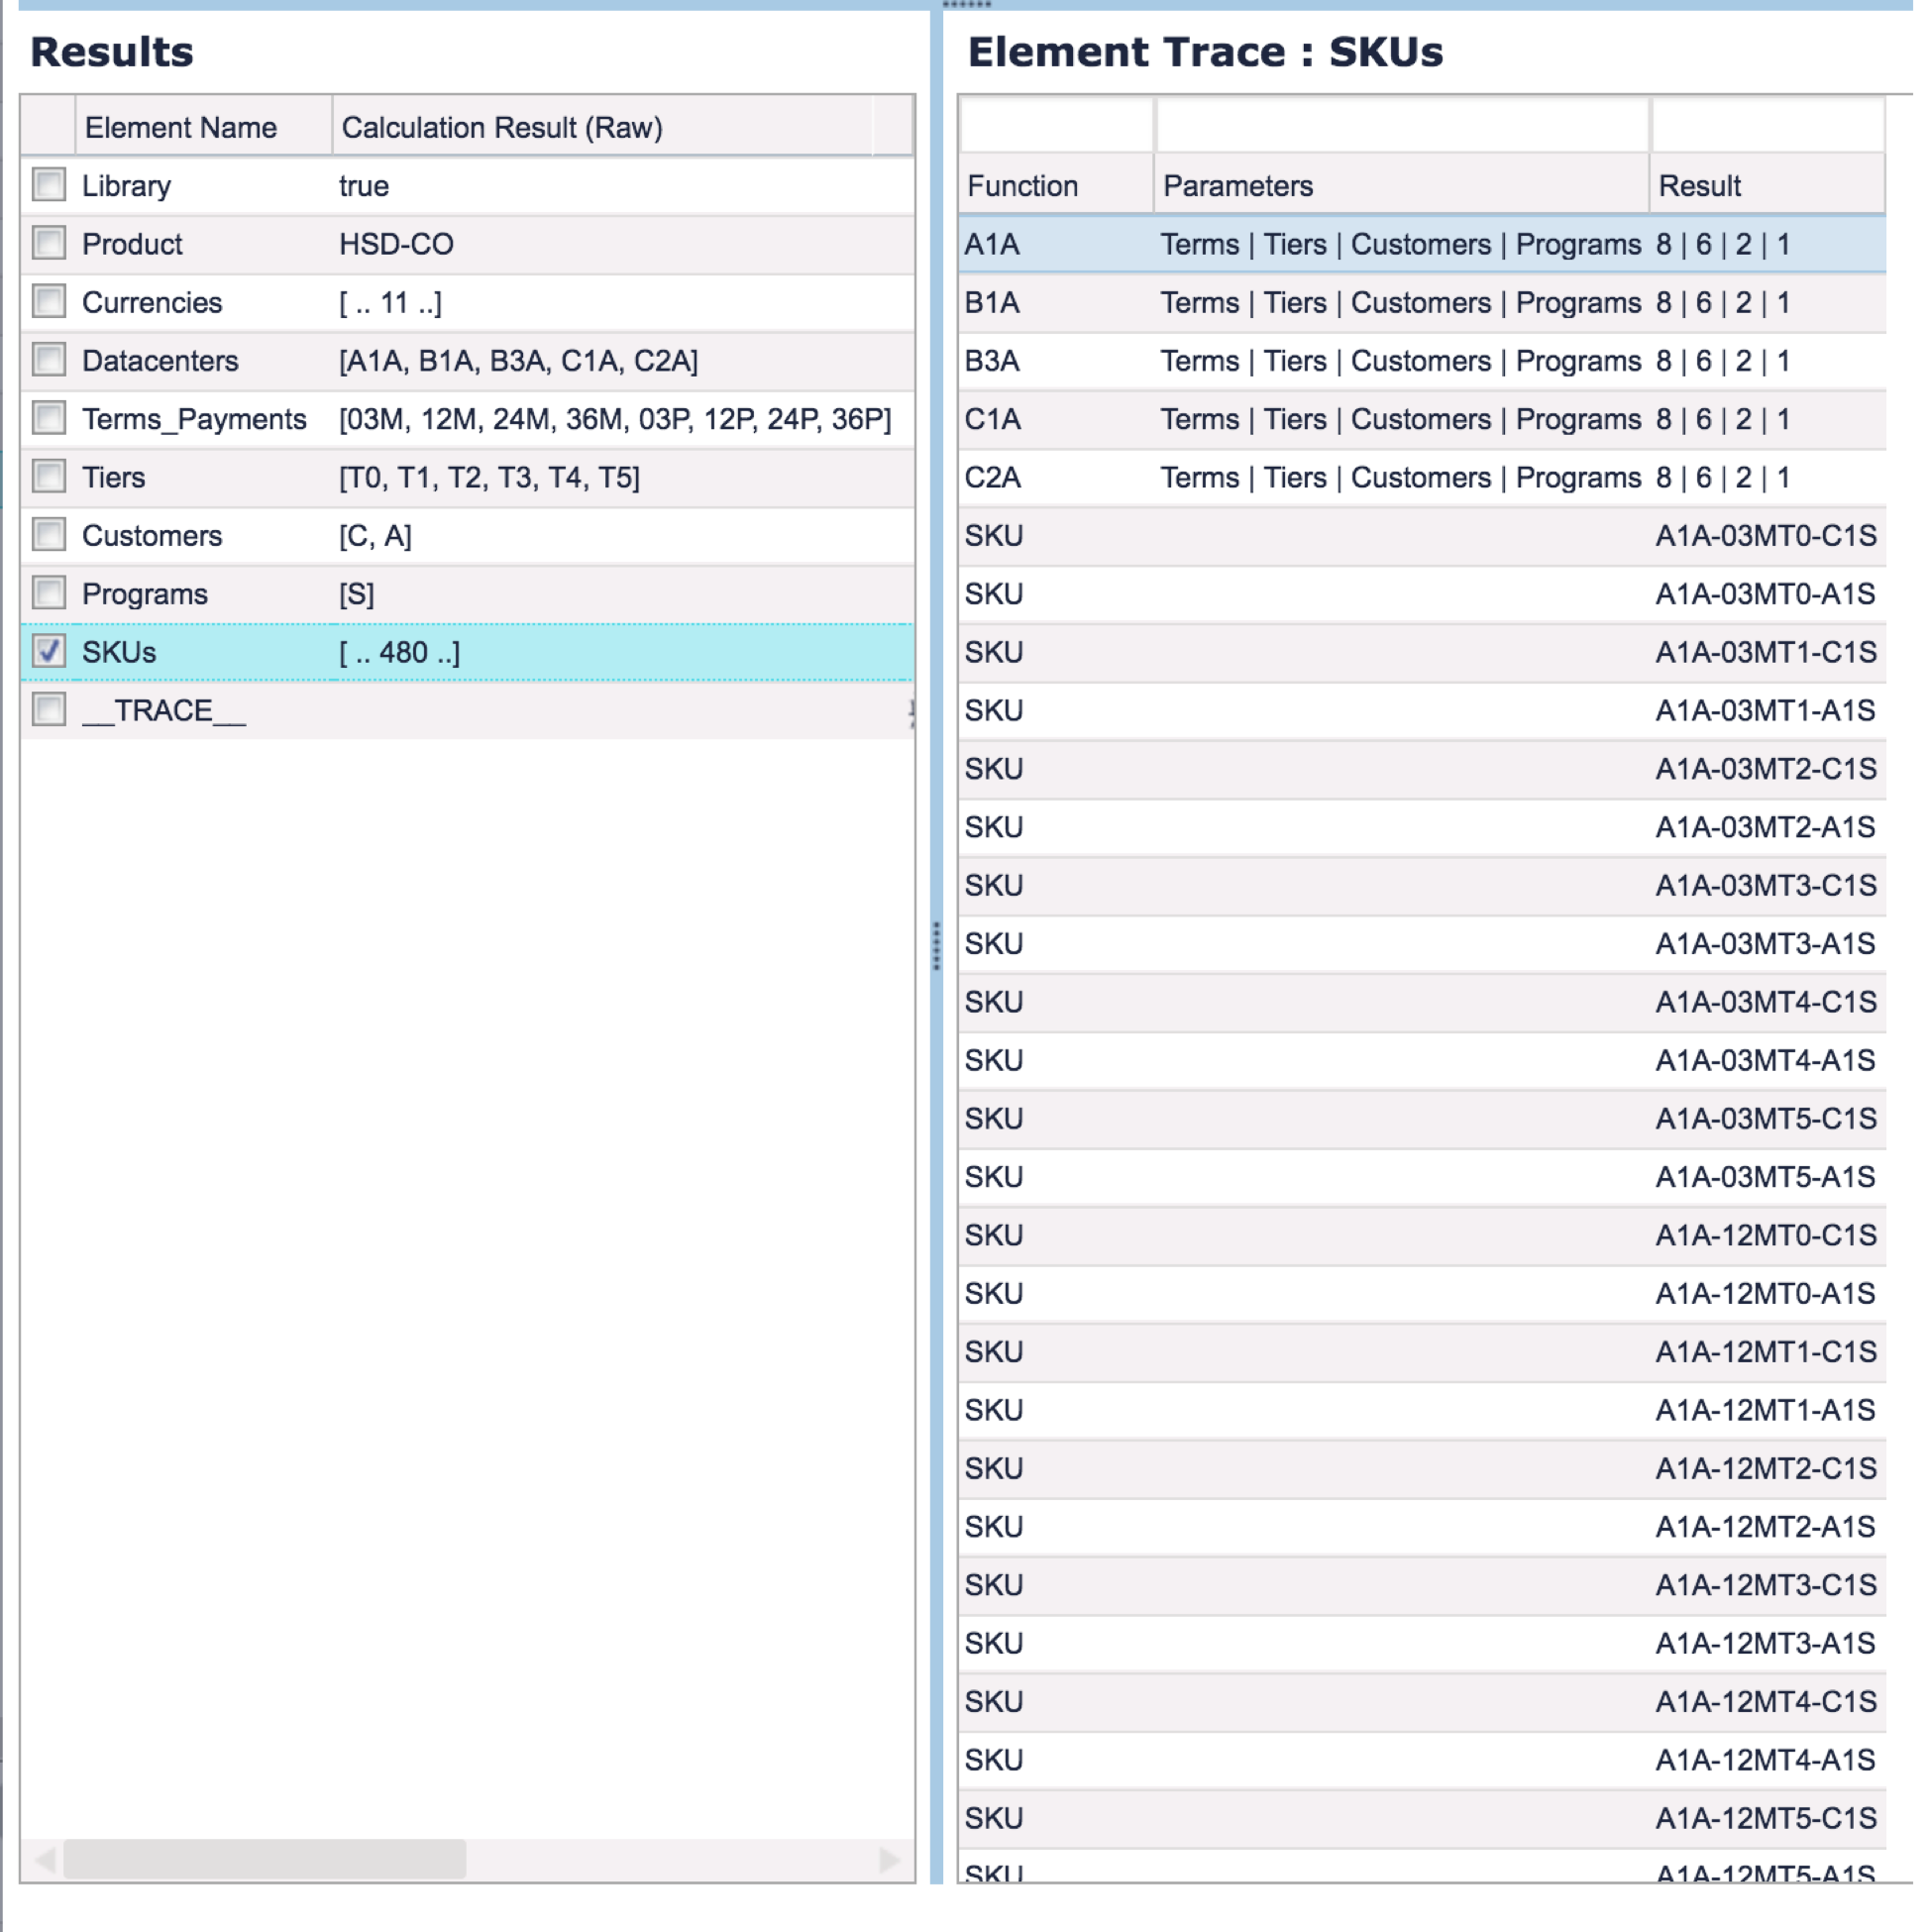Select the Terms_Payments checkbox
1929x1932 pixels.
[48, 419]
